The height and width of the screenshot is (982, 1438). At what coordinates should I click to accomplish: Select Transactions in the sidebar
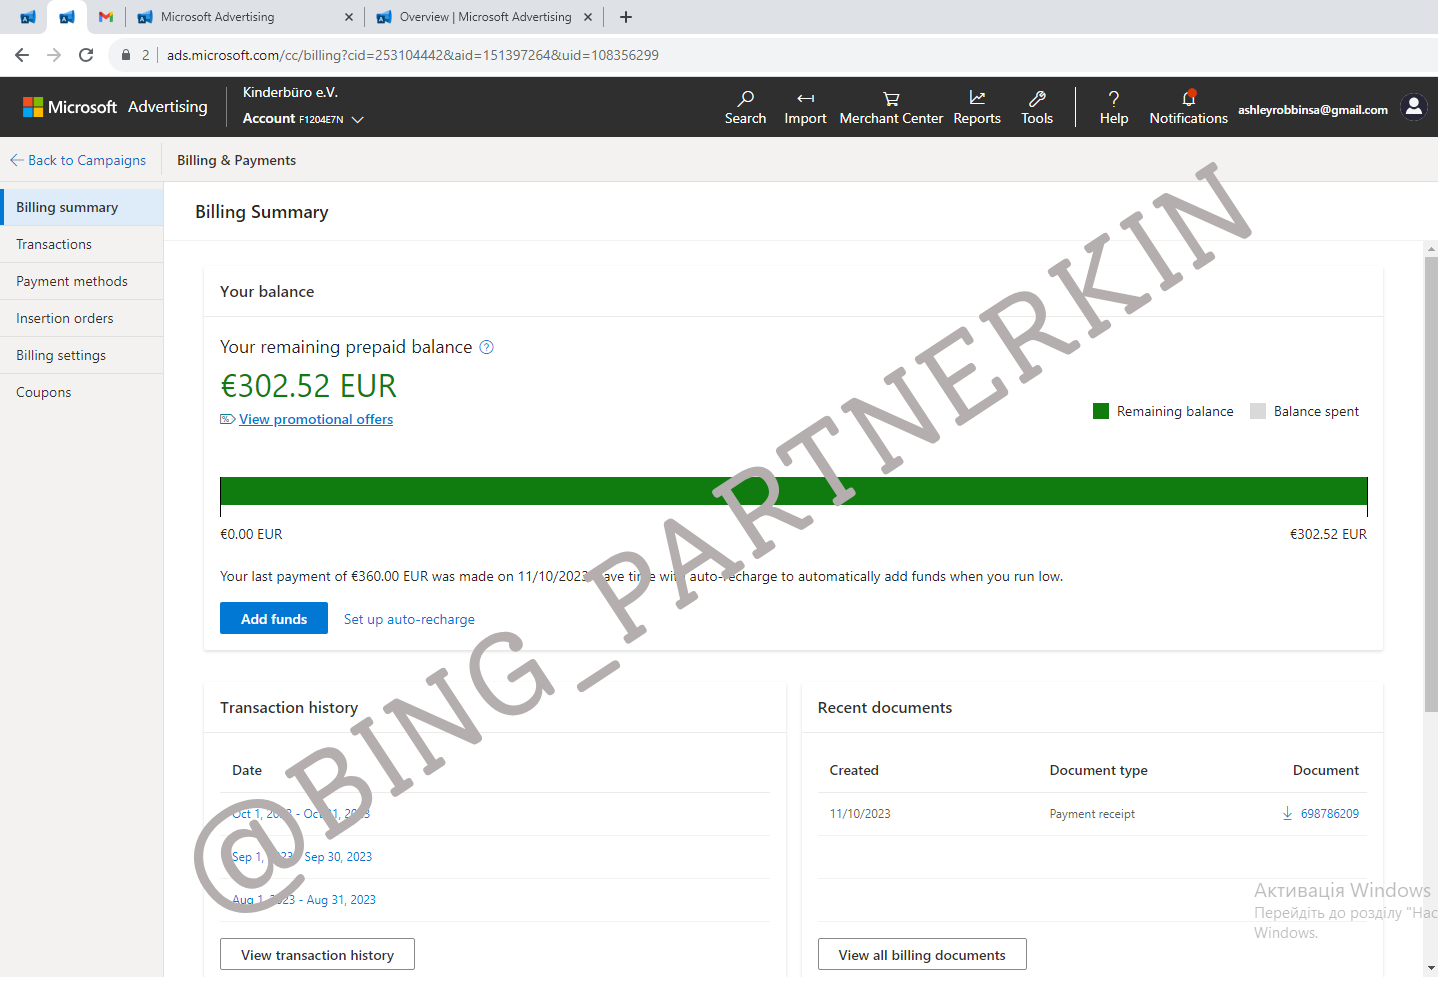click(54, 244)
